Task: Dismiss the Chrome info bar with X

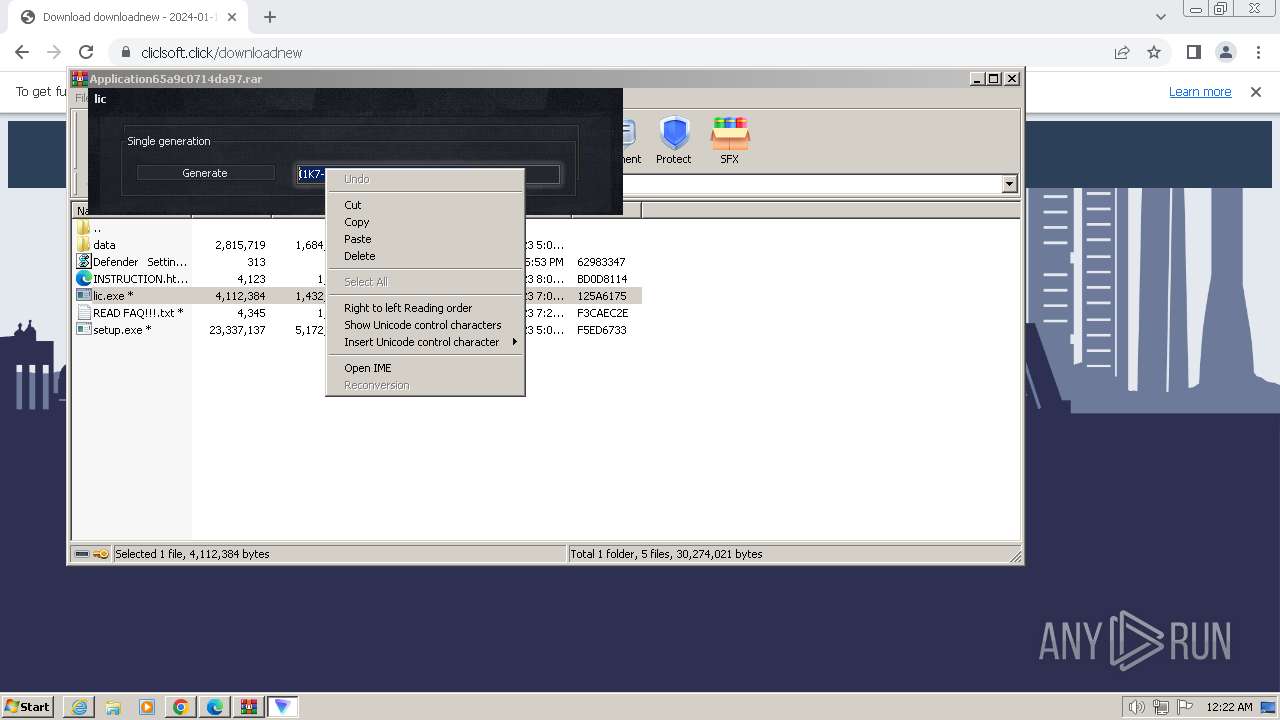Action: 1256,91
